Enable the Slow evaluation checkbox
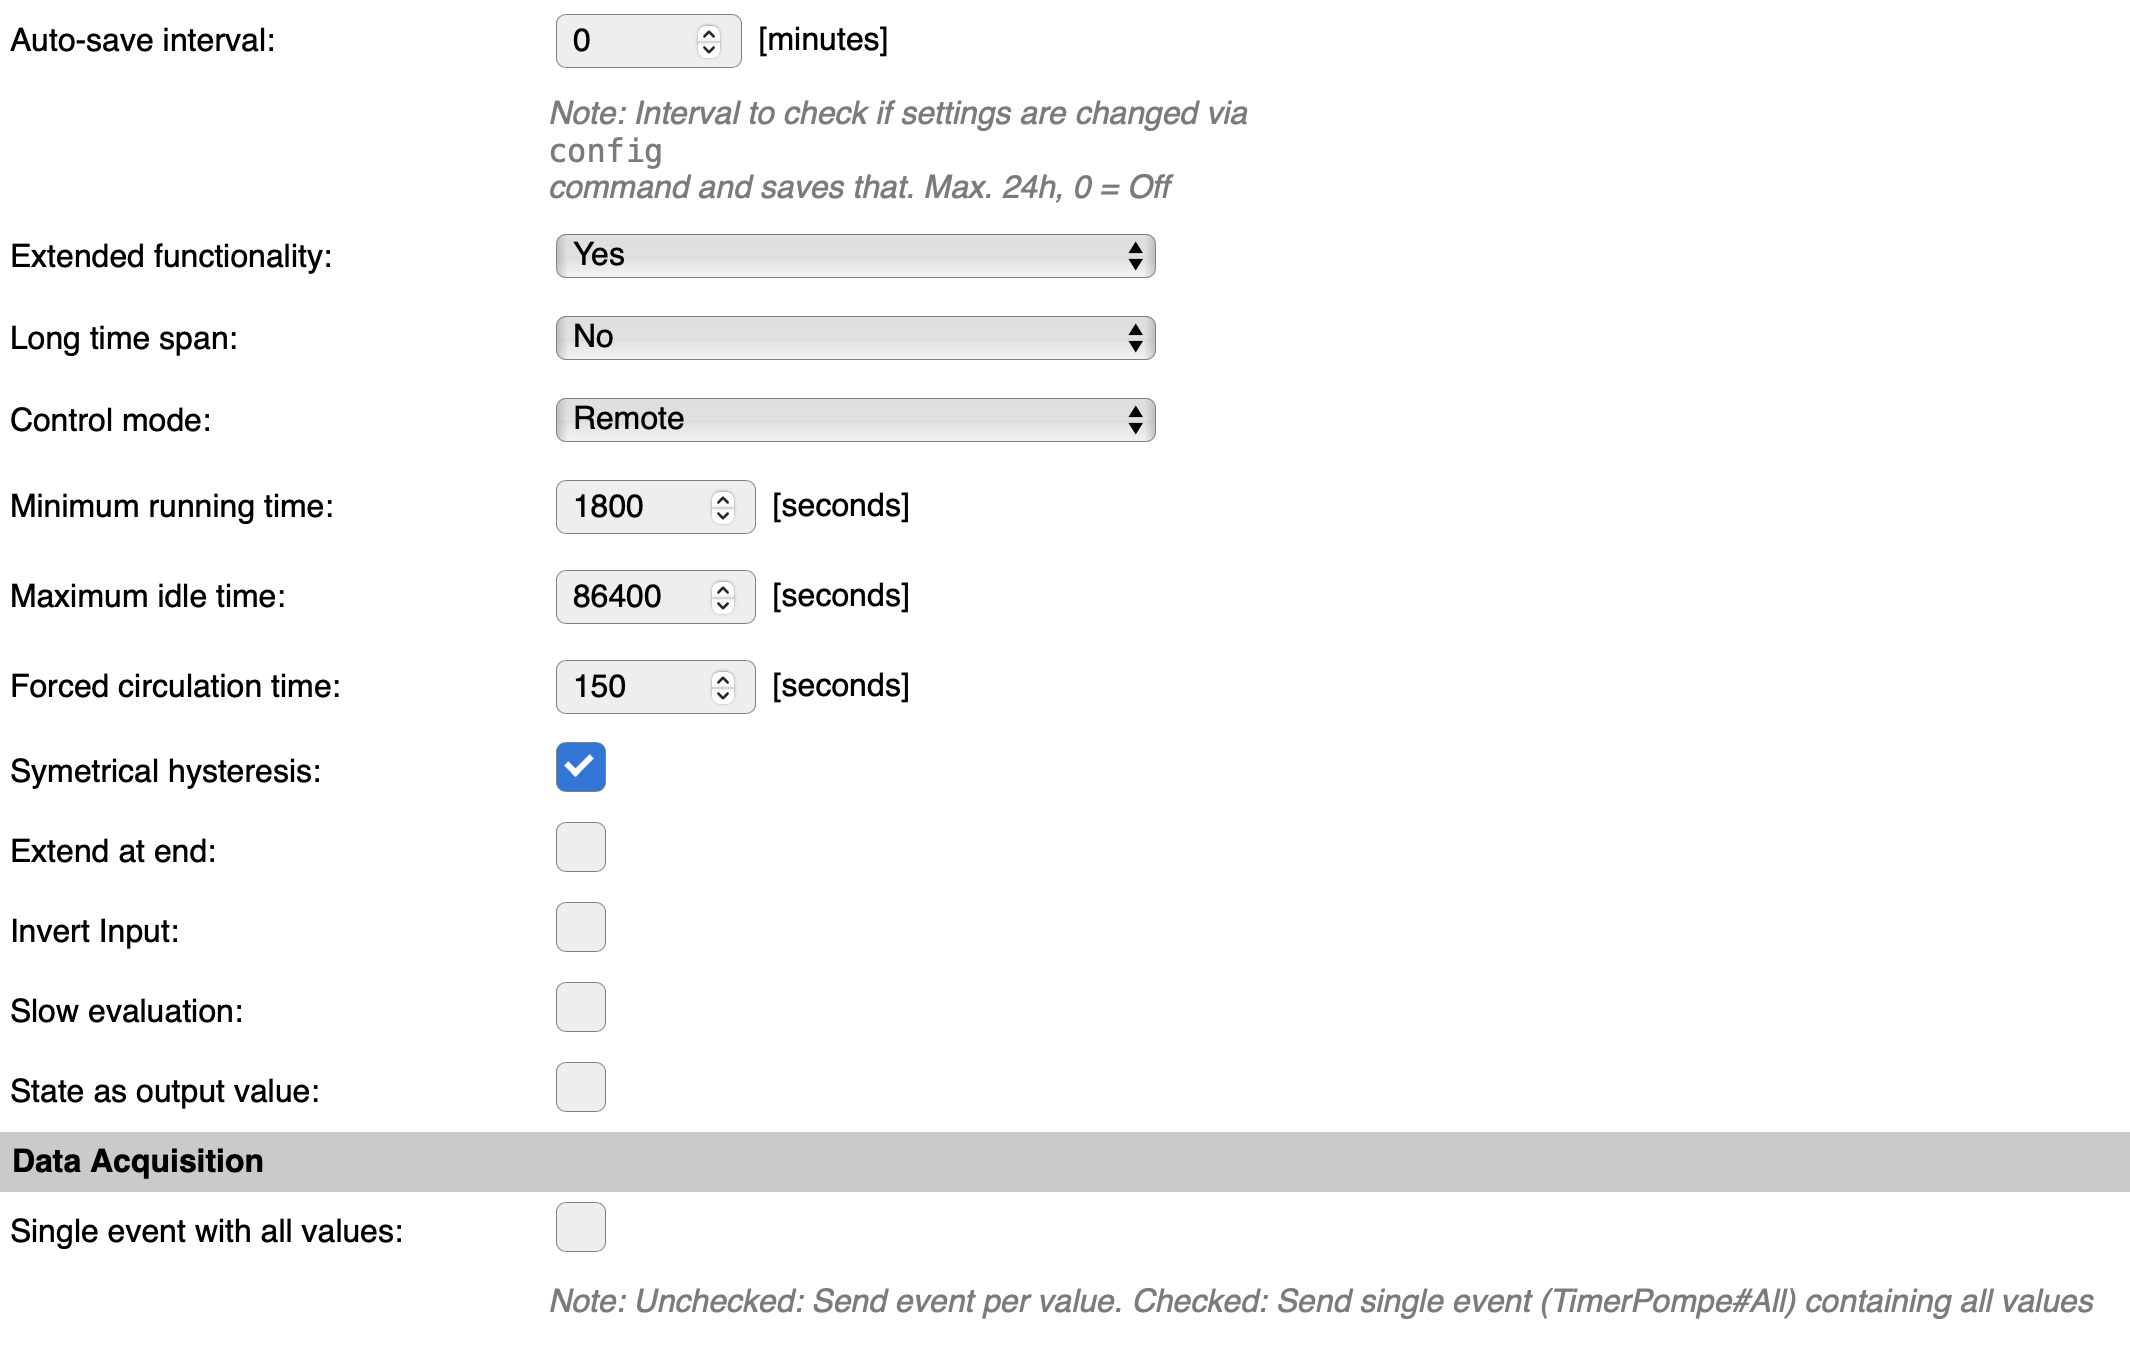The width and height of the screenshot is (2130, 1350). (x=581, y=1007)
